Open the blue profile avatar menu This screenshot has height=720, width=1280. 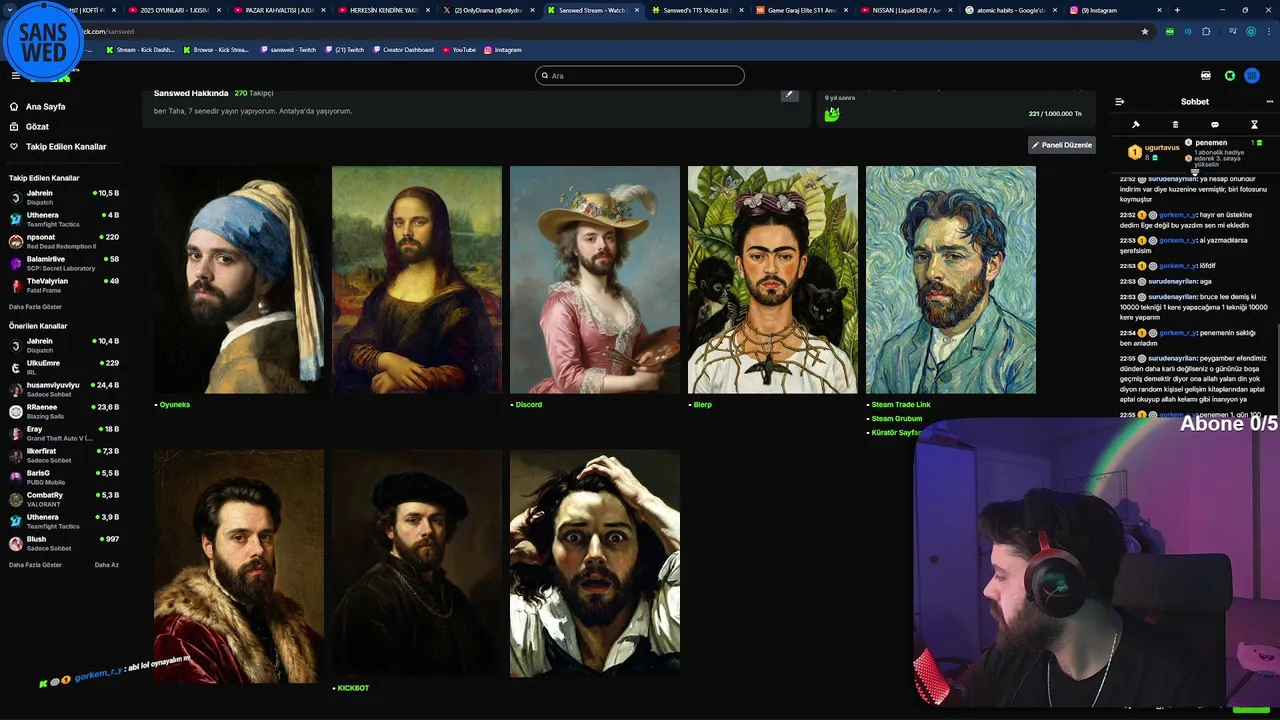coord(1252,75)
